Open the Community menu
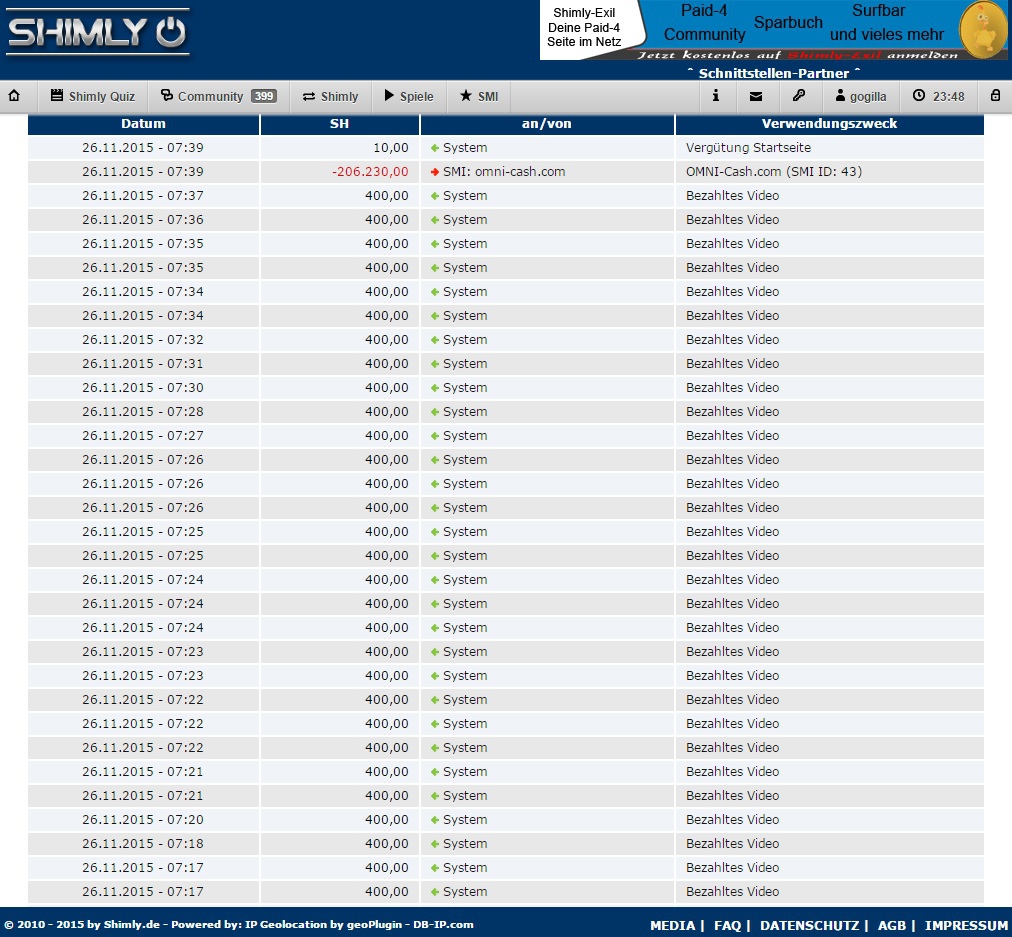The width and height of the screenshot is (1012, 937). point(218,96)
